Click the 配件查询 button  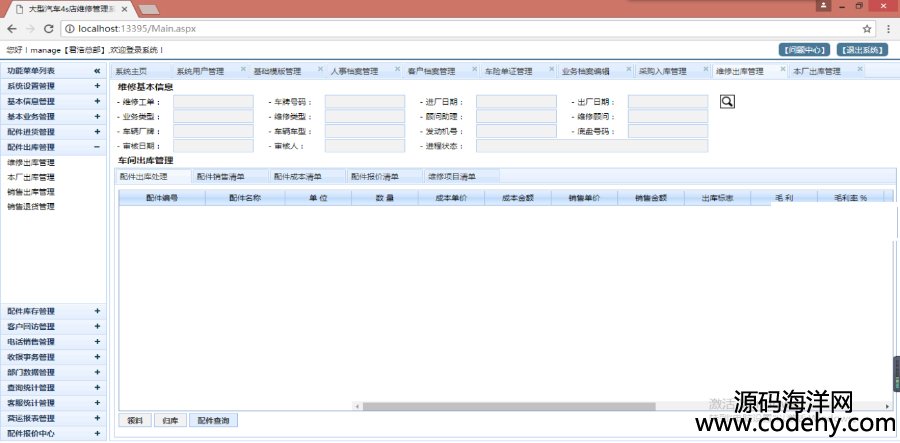pos(213,421)
